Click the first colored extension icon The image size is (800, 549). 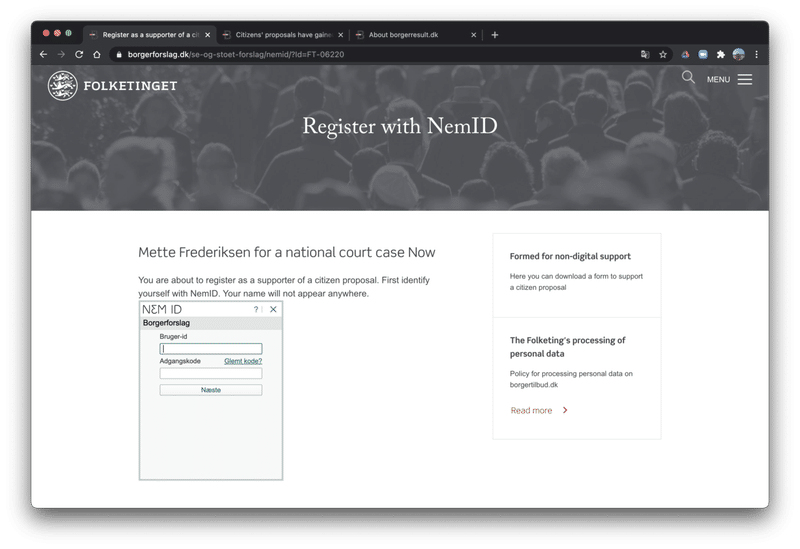685,55
